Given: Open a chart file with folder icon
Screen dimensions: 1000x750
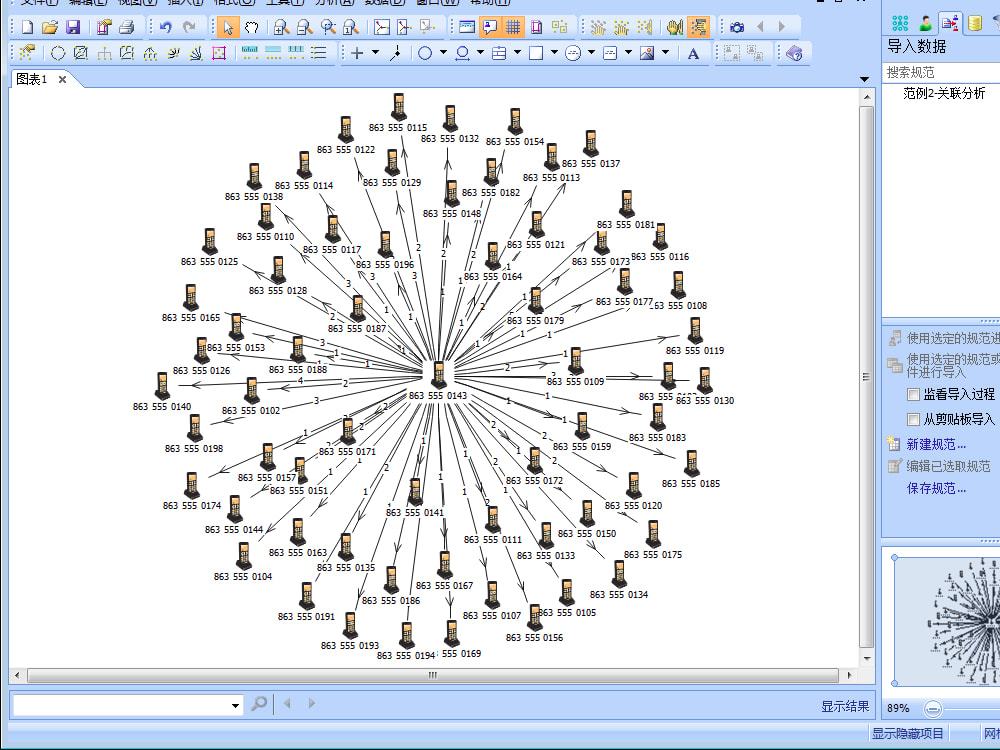Looking at the screenshot, I should click(50, 27).
